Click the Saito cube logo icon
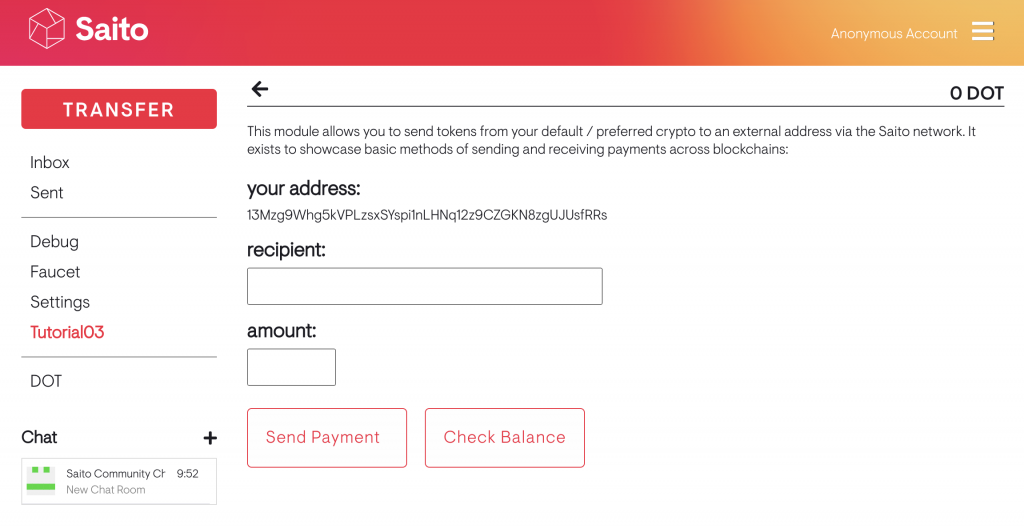The width and height of the screenshot is (1024, 529). tap(46, 29)
